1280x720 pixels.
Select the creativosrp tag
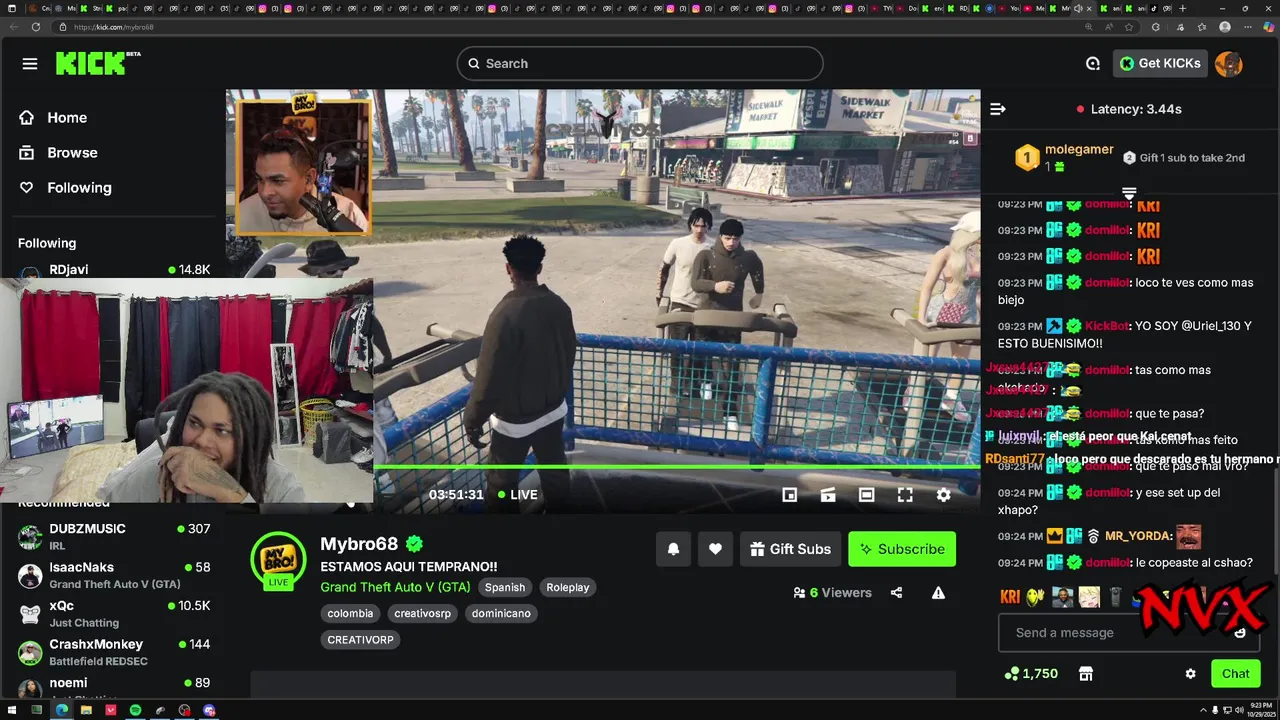pos(422,614)
